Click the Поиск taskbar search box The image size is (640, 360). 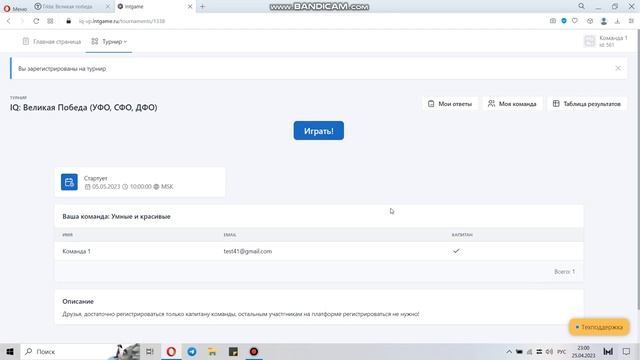click(80, 351)
